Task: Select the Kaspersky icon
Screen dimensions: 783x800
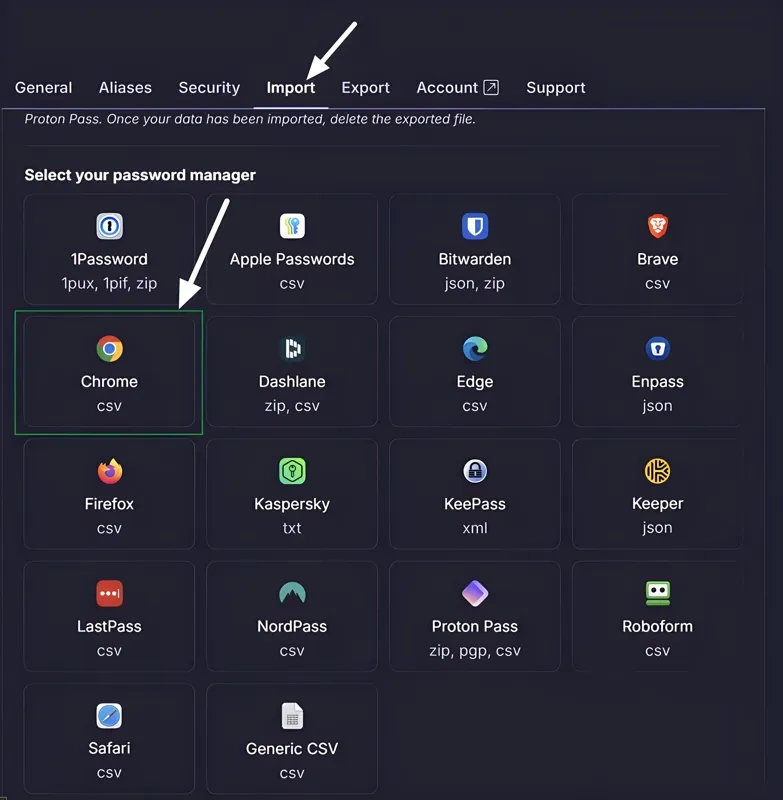Action: point(291,471)
